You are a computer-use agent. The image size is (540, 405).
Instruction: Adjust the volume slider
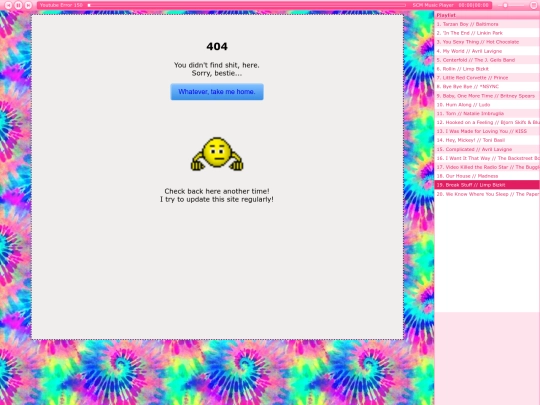coord(511,5)
